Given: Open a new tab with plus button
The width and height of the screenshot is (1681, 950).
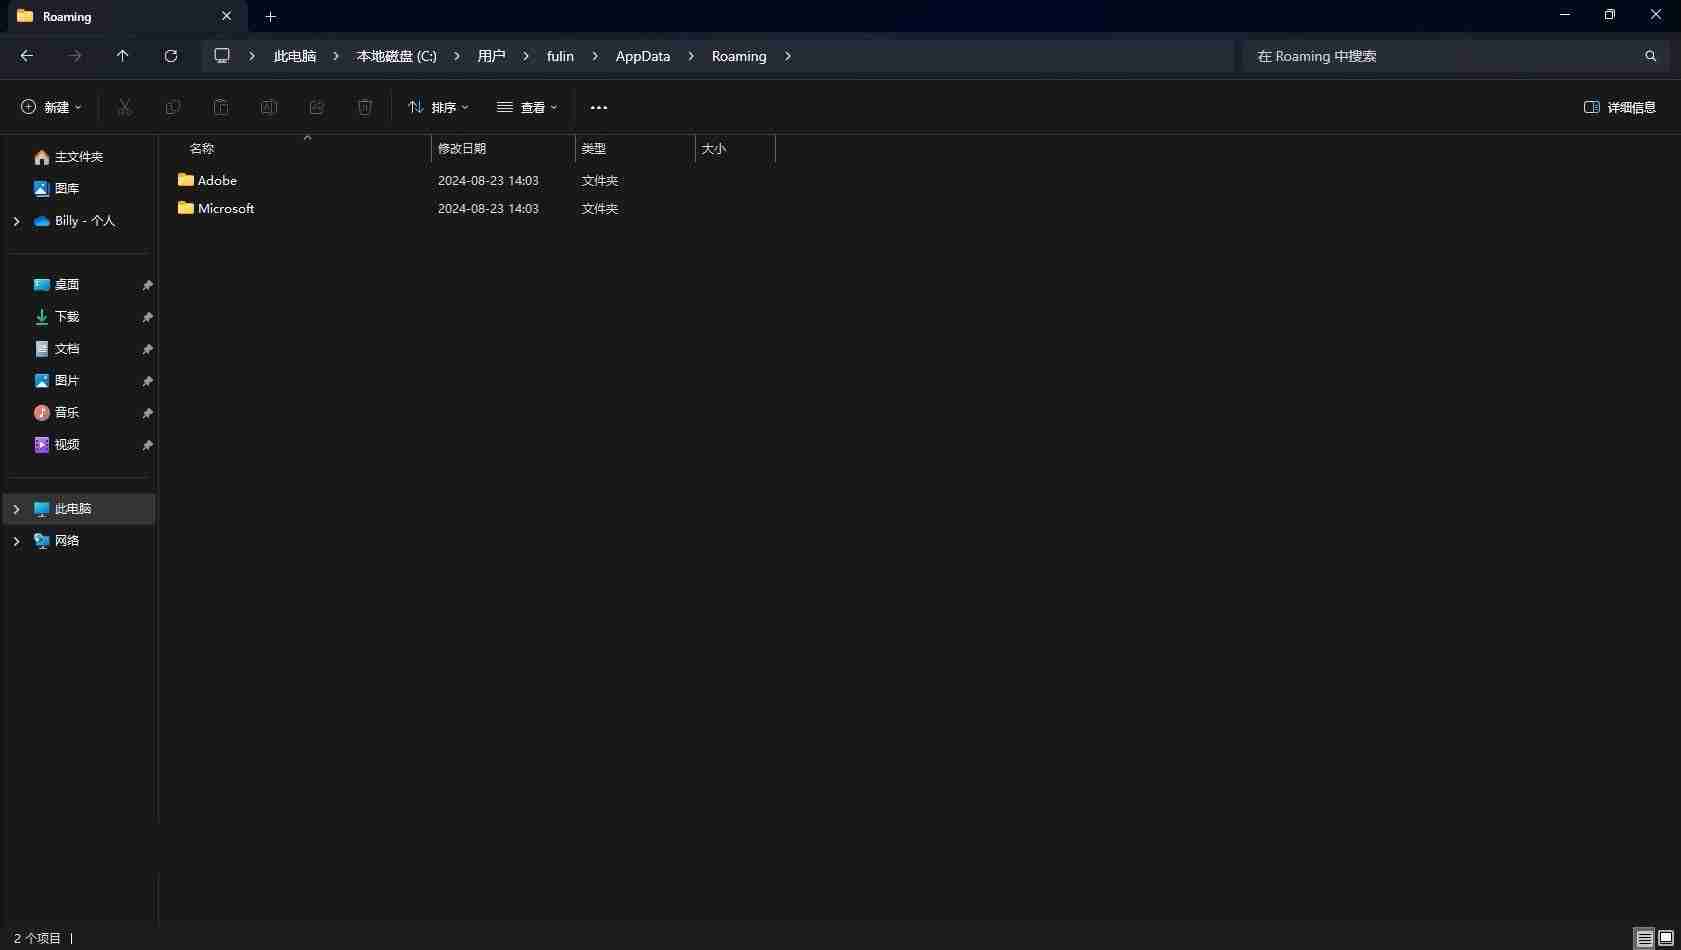Looking at the screenshot, I should [270, 16].
